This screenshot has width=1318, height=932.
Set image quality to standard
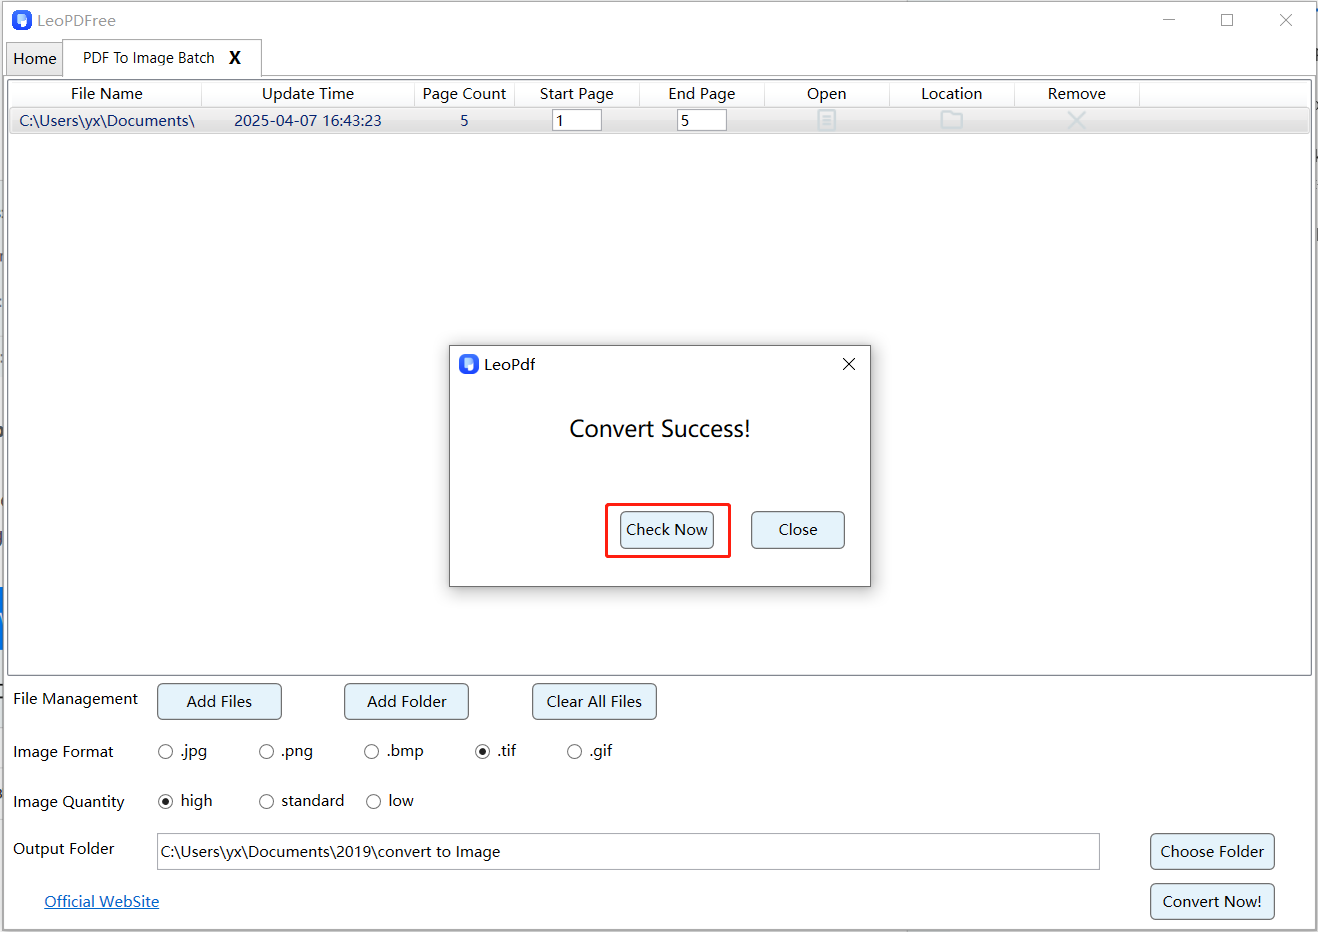click(x=267, y=802)
